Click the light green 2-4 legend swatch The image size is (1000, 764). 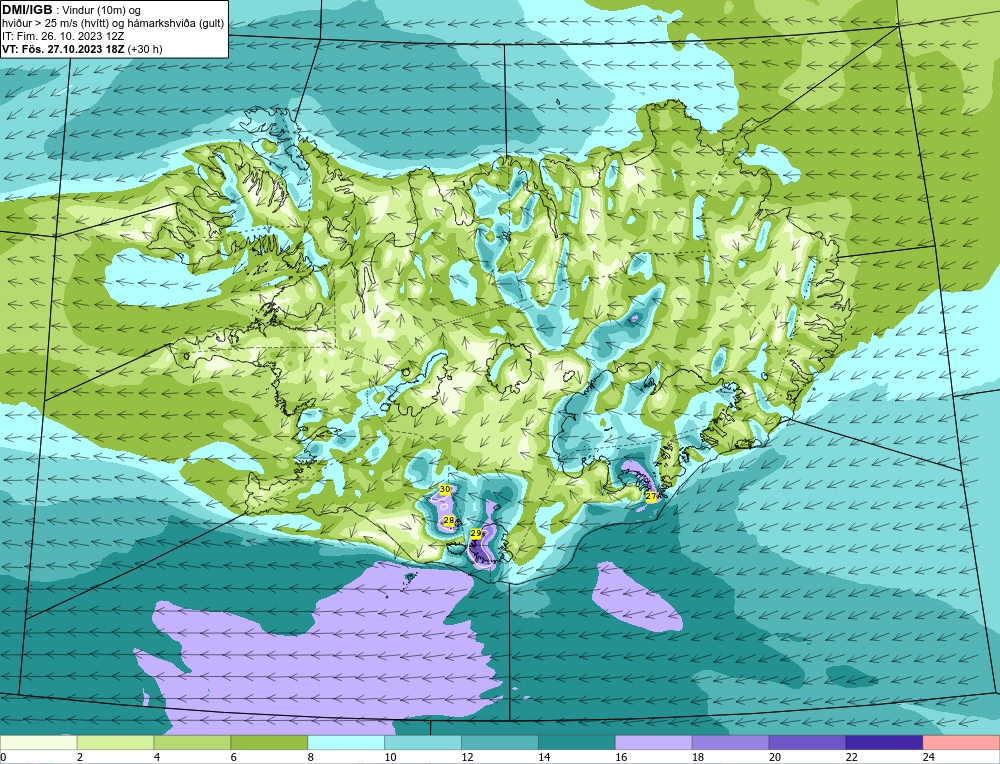(x=115, y=743)
